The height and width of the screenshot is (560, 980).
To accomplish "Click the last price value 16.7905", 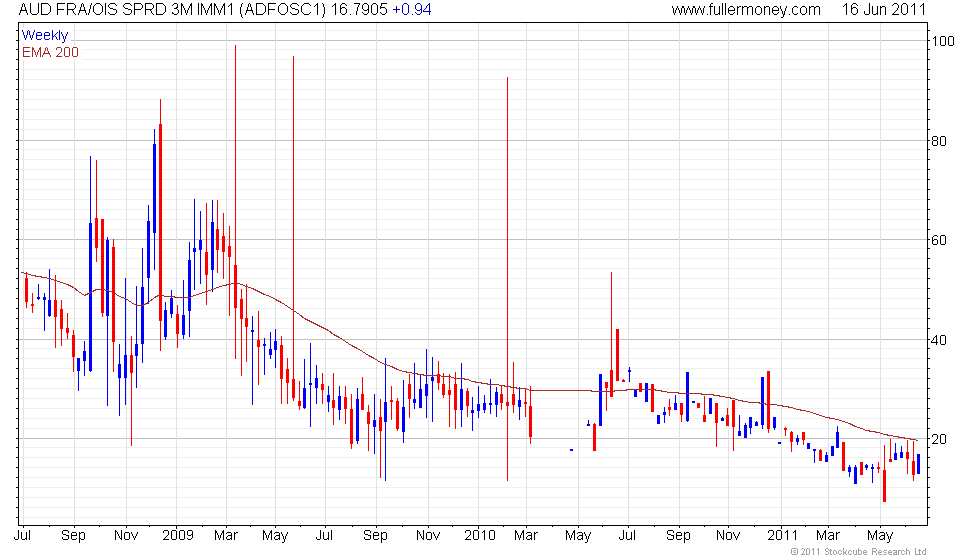I will (x=356, y=10).
